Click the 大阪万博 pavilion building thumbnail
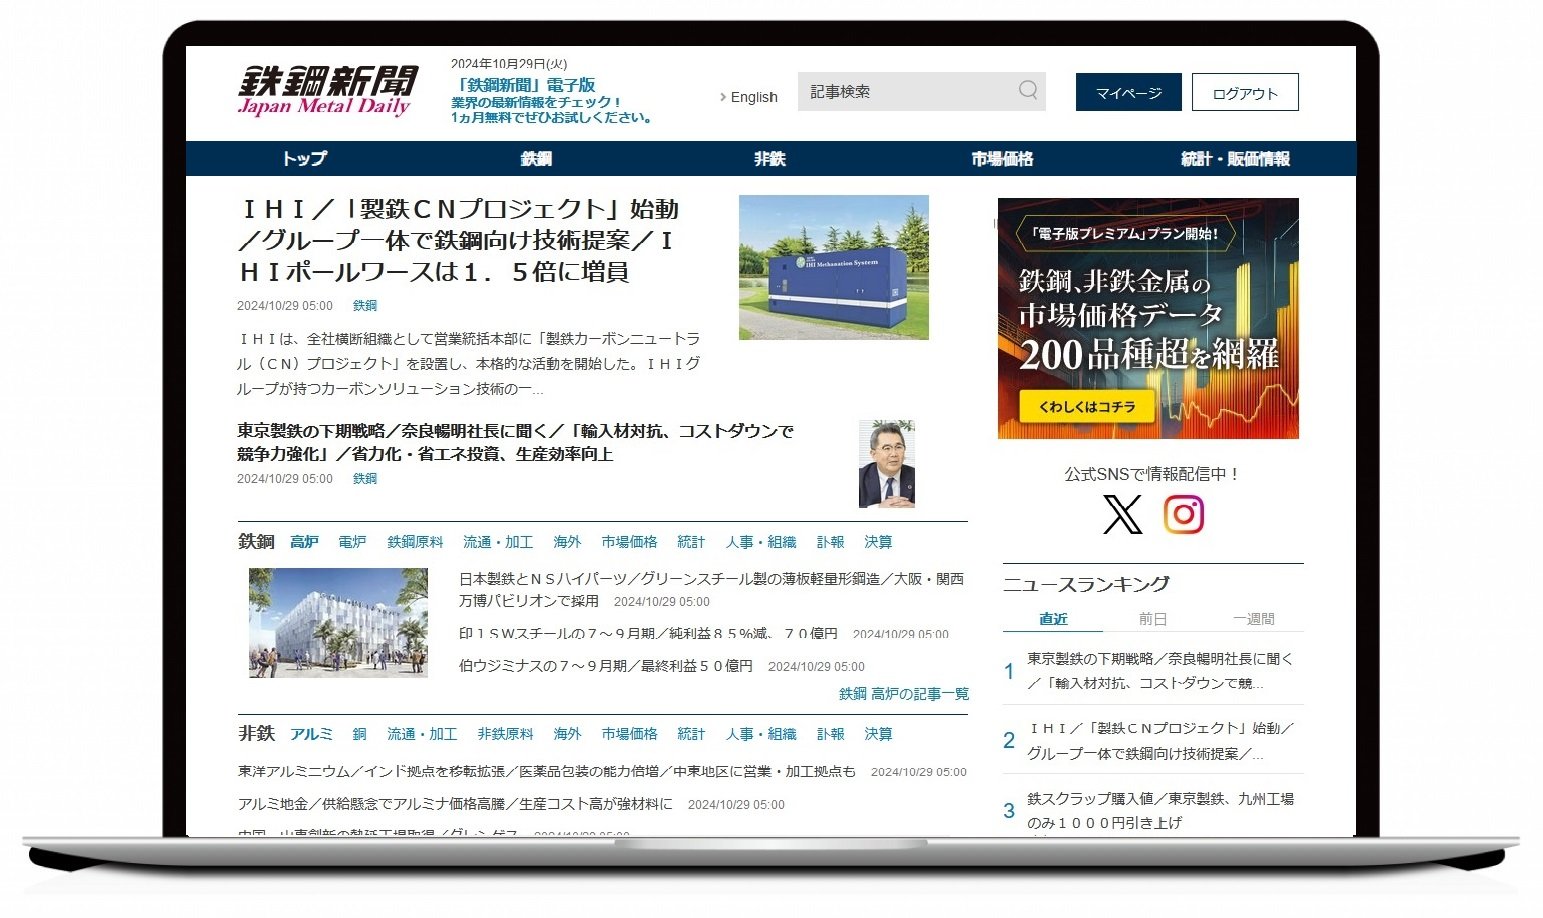 point(338,623)
